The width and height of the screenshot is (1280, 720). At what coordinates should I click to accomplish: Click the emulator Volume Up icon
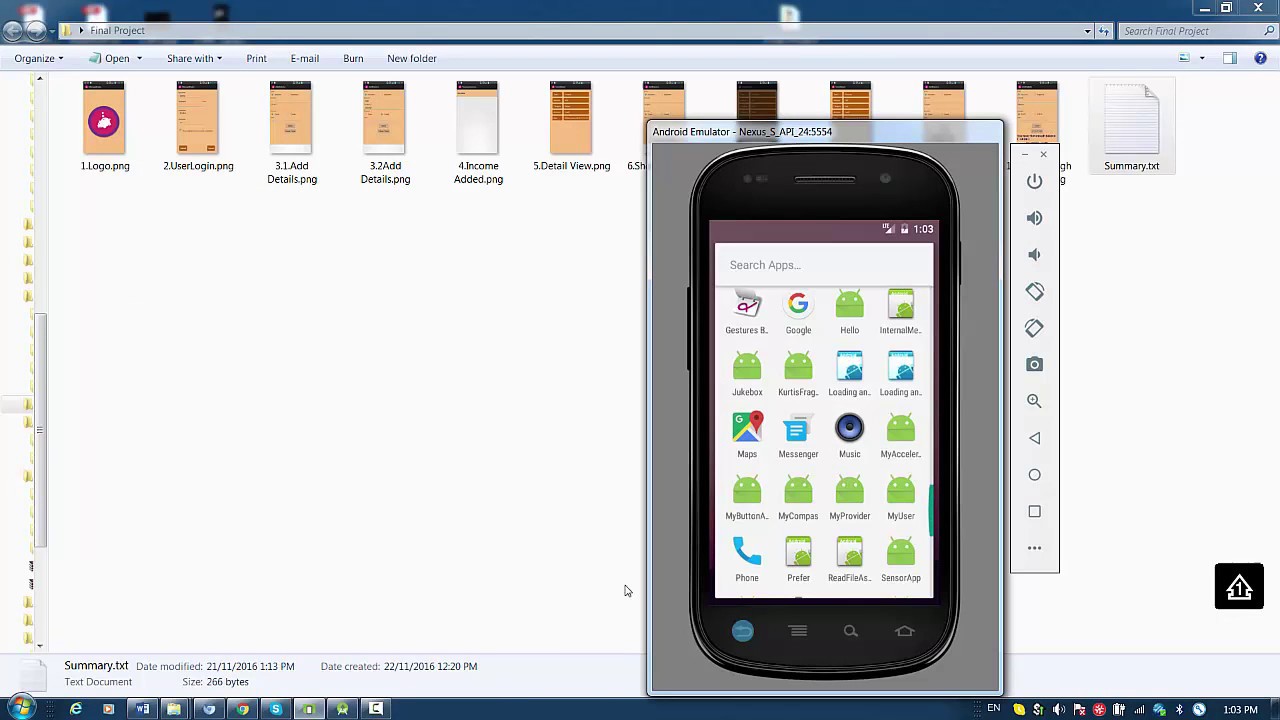click(1034, 218)
